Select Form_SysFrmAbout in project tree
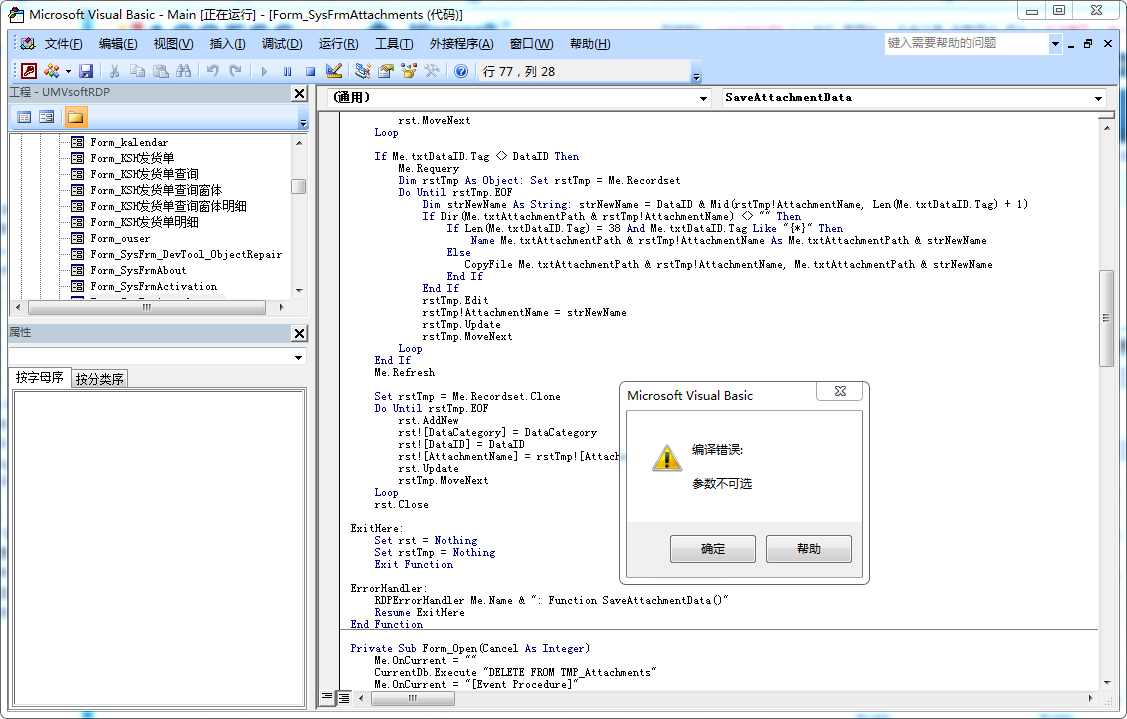The width and height of the screenshot is (1127, 719). [138, 270]
